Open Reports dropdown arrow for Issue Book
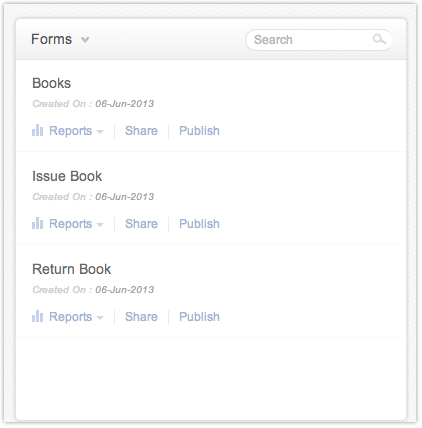This screenshot has height=428, width=422. (100, 225)
